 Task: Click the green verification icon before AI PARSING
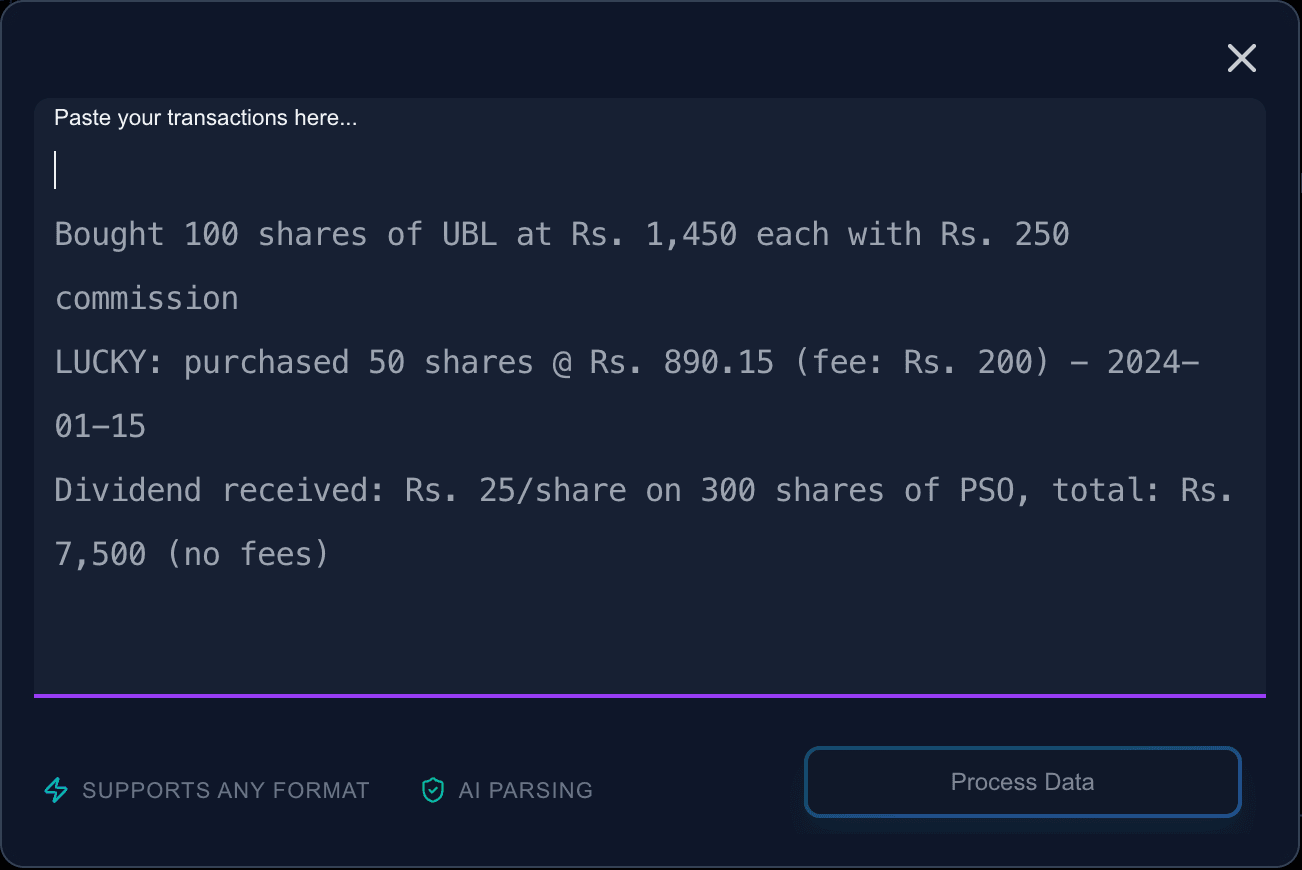point(432,789)
